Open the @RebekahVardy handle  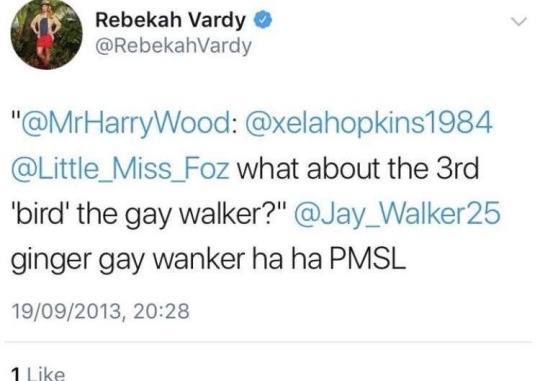pos(173,46)
